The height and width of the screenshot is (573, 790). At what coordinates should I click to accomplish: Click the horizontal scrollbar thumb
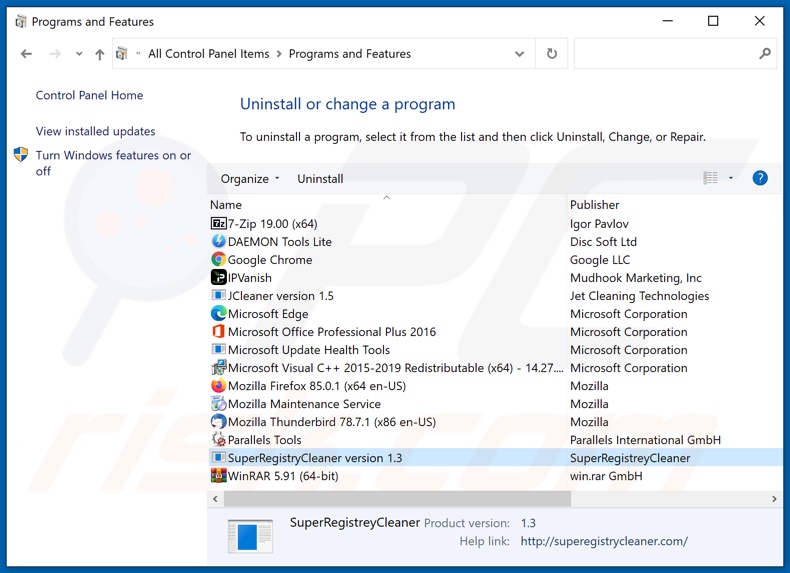(397, 499)
